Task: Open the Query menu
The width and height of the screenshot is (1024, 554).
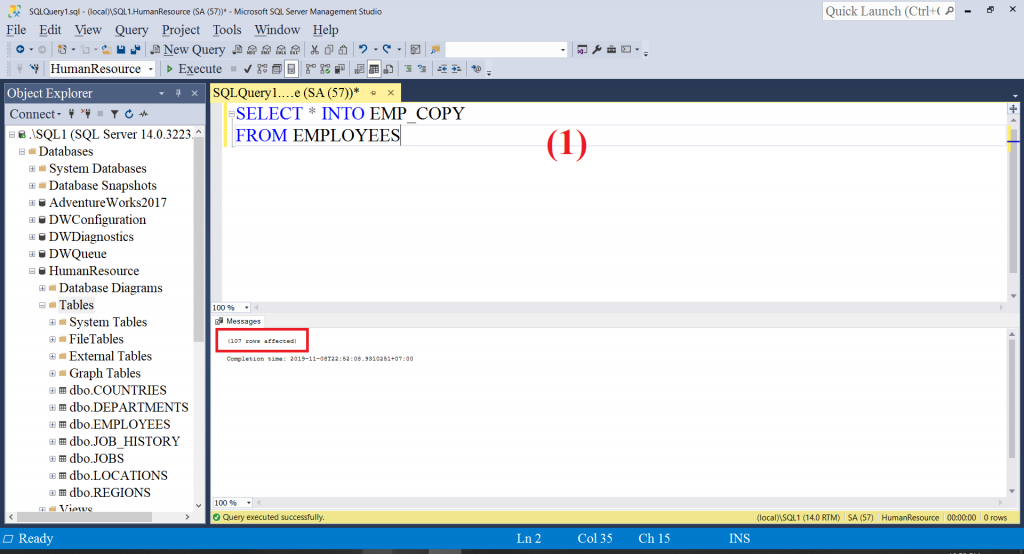Action: (131, 30)
